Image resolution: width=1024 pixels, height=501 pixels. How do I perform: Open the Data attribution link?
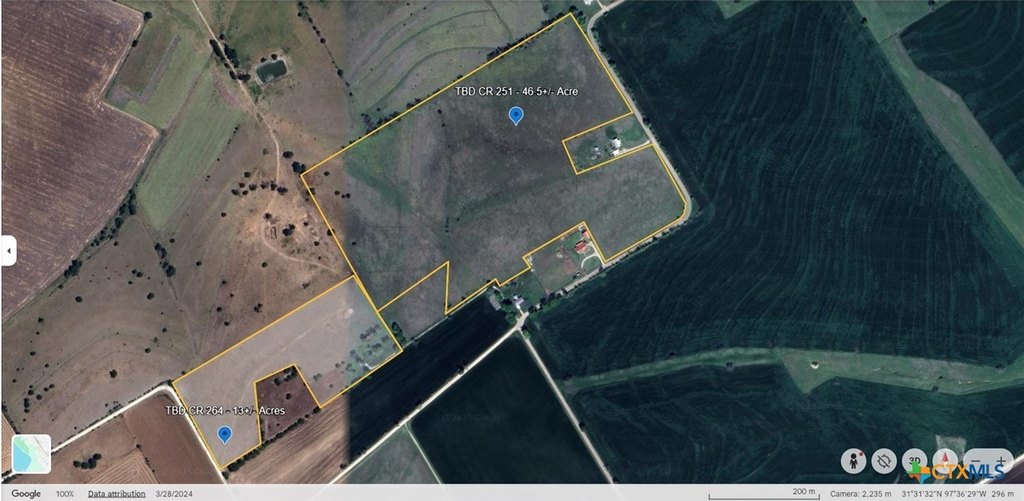tap(114, 494)
